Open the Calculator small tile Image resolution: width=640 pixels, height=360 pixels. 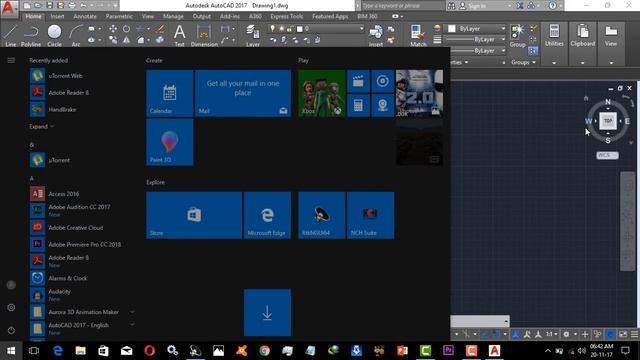coord(358,106)
